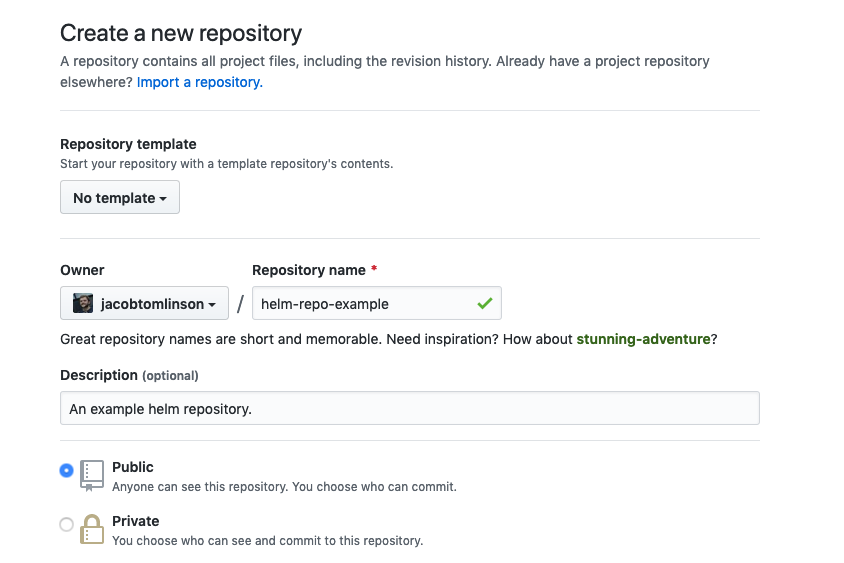
Task: Click the Owner label
Action: tap(82, 270)
